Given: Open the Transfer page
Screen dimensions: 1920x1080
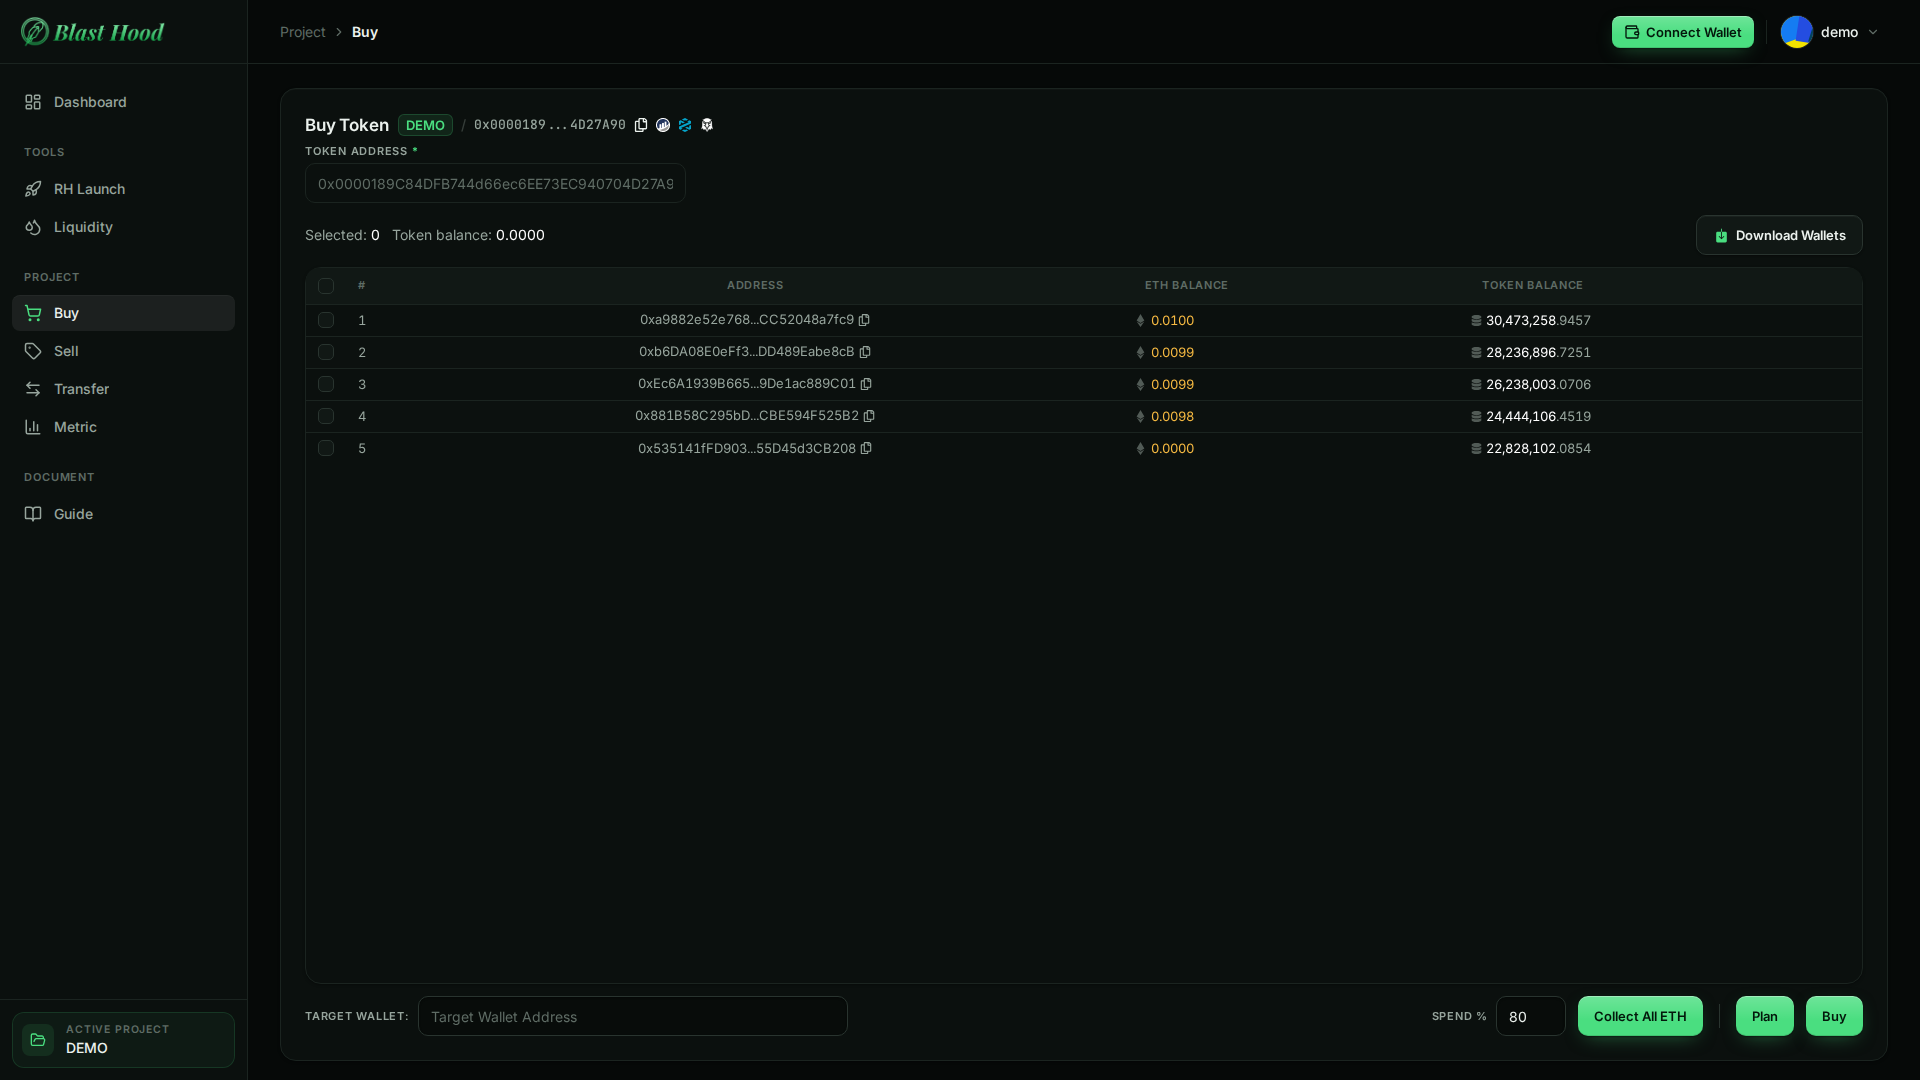Looking at the screenshot, I should coord(123,389).
